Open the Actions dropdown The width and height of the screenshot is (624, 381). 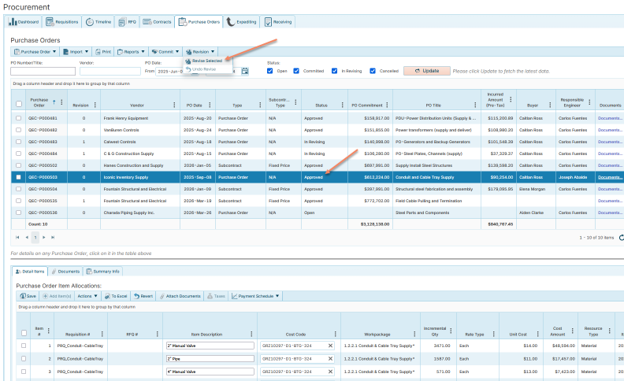tap(87, 296)
